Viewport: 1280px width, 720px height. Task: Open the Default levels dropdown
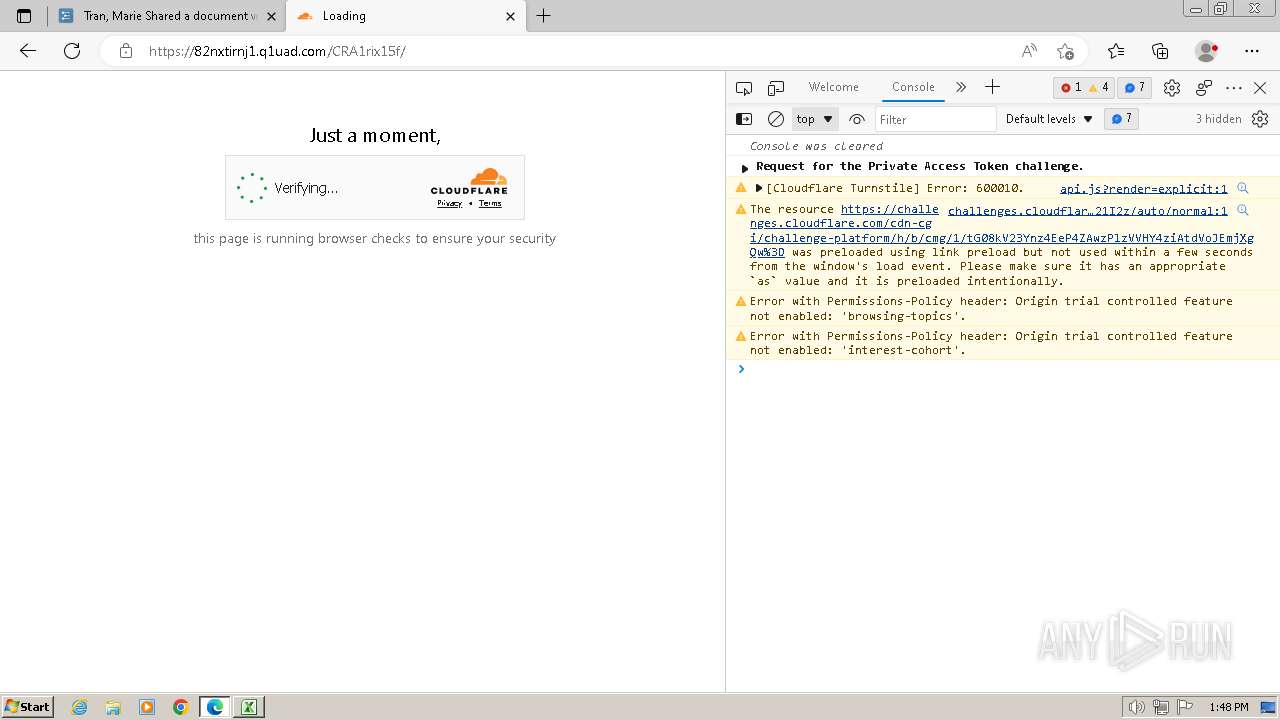click(1049, 119)
